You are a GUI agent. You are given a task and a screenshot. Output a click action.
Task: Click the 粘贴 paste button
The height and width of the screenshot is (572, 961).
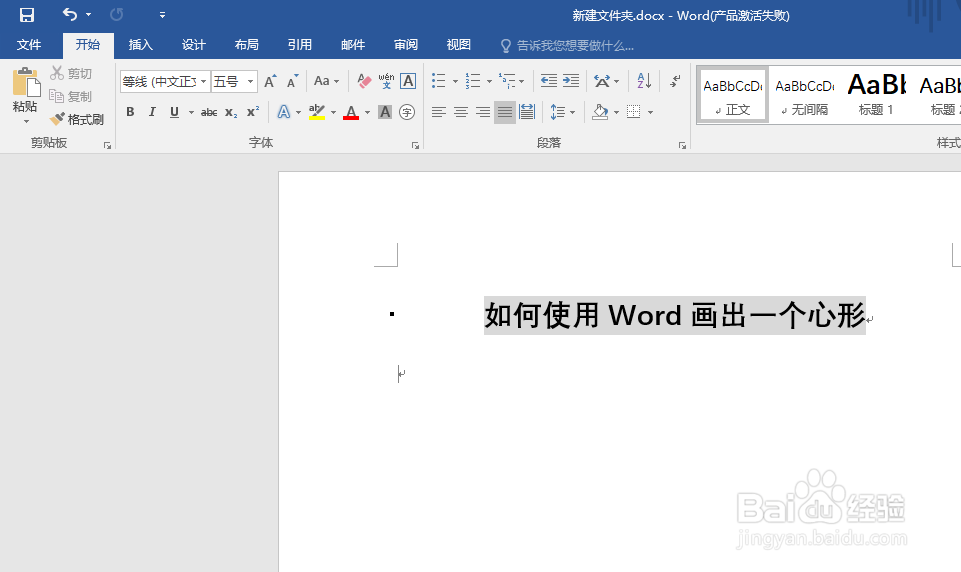coord(25,95)
